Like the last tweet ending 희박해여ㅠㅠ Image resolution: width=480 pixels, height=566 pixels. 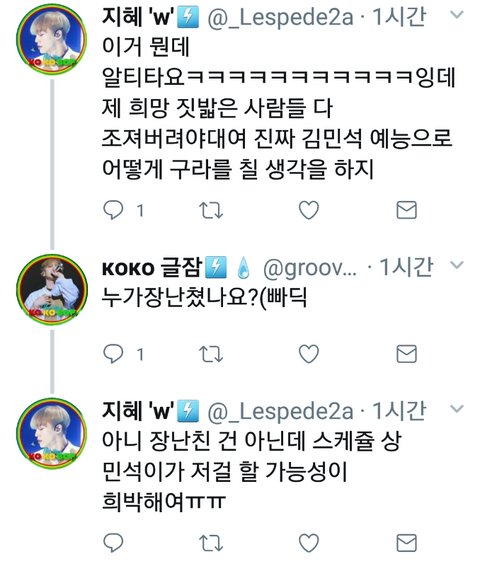click(x=309, y=543)
